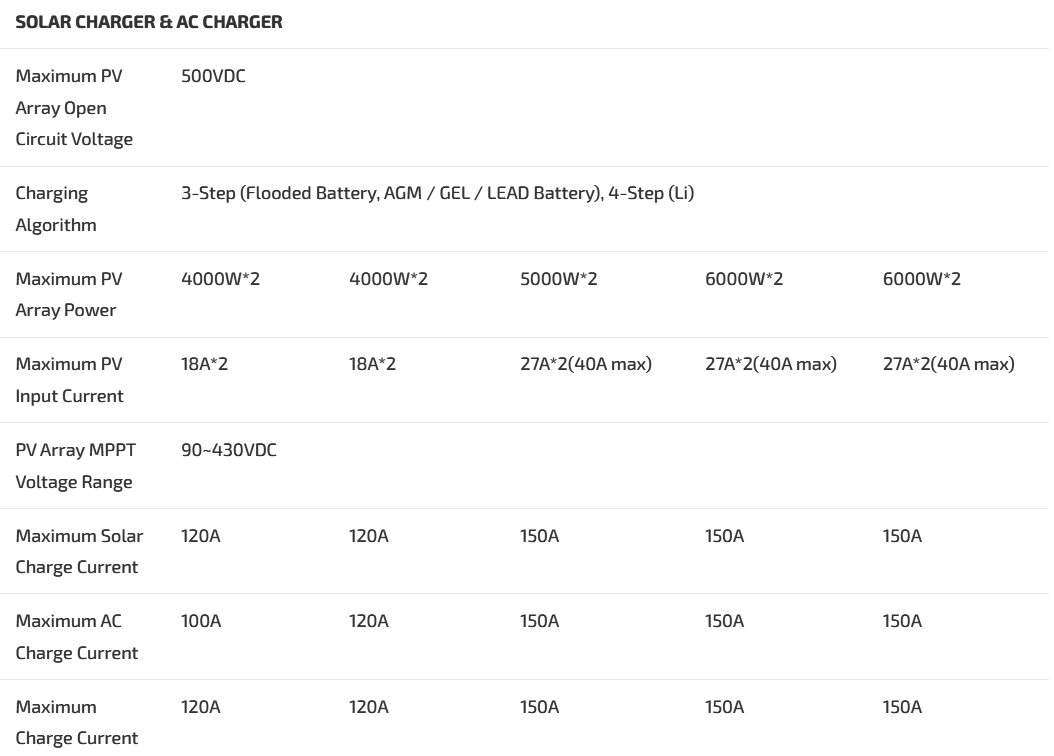Select the Charging Algorithm row label

point(56,208)
